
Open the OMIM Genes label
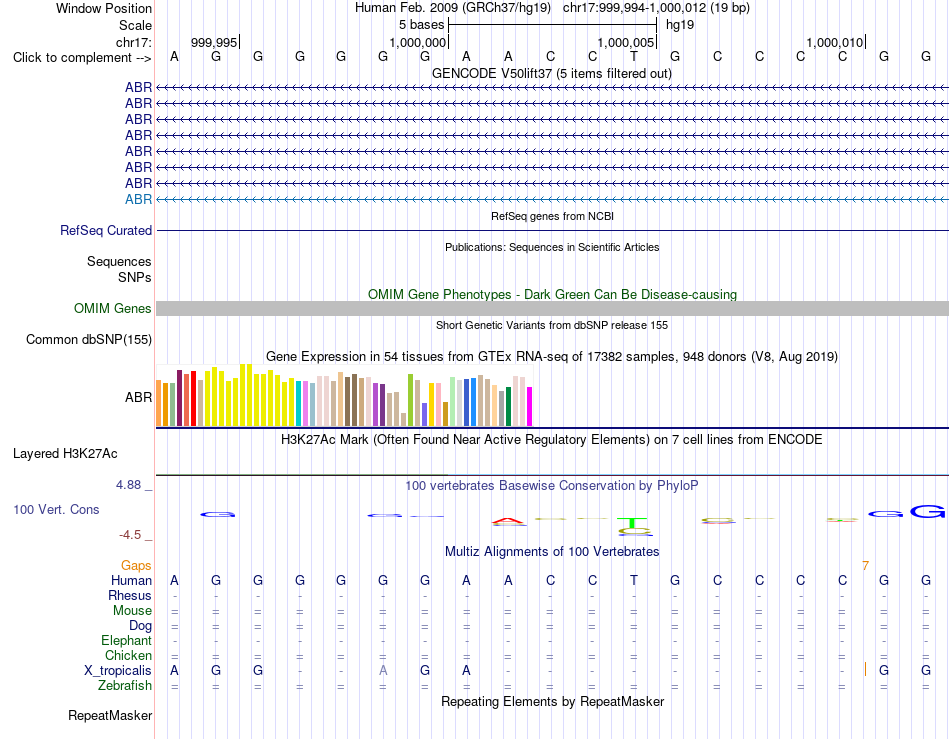point(113,309)
